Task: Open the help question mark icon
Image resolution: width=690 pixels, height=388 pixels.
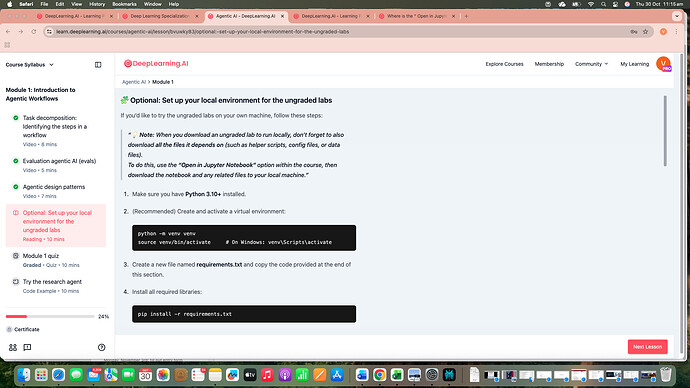Action: pos(102,347)
